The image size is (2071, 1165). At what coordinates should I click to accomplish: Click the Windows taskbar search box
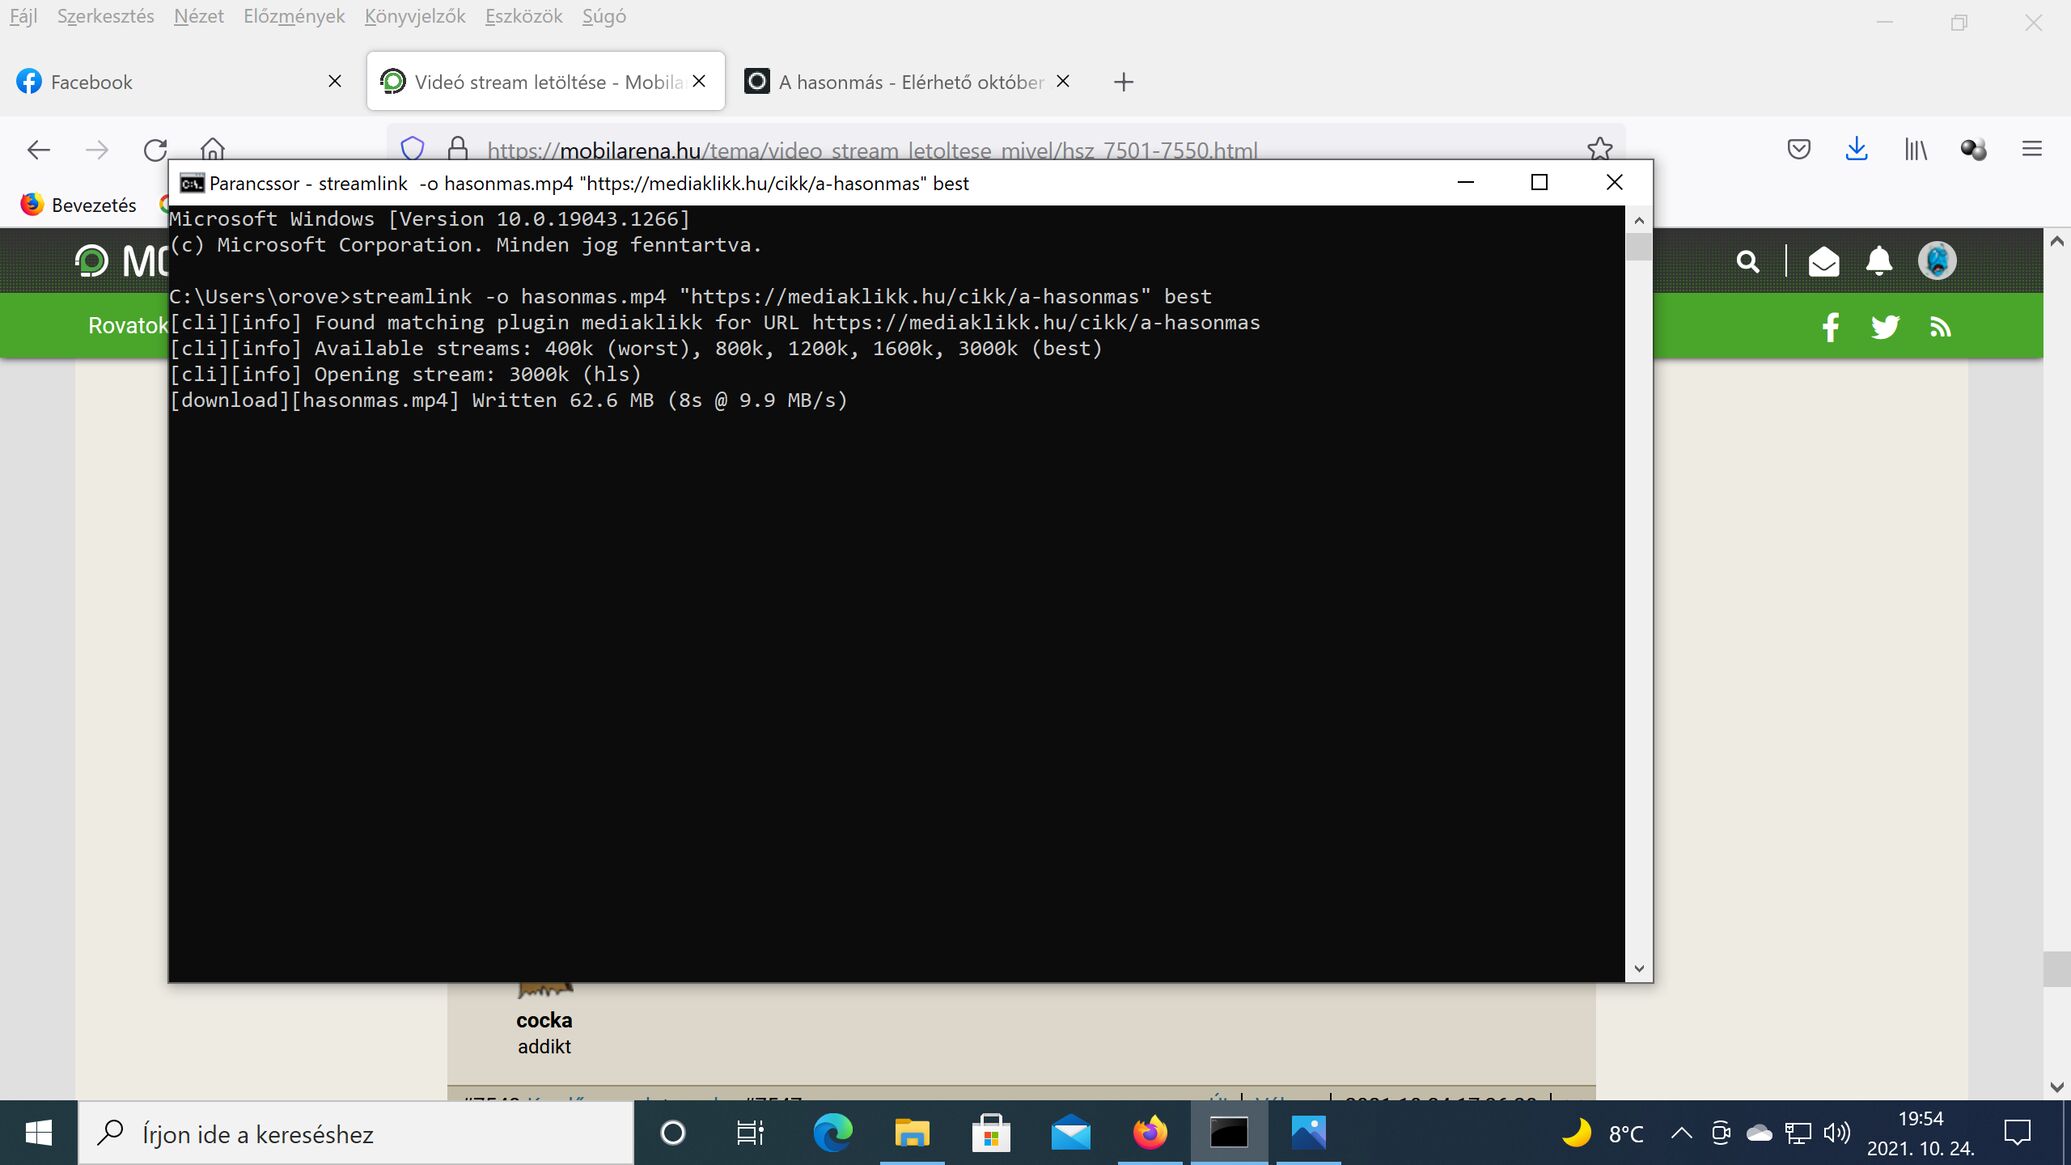(x=356, y=1134)
